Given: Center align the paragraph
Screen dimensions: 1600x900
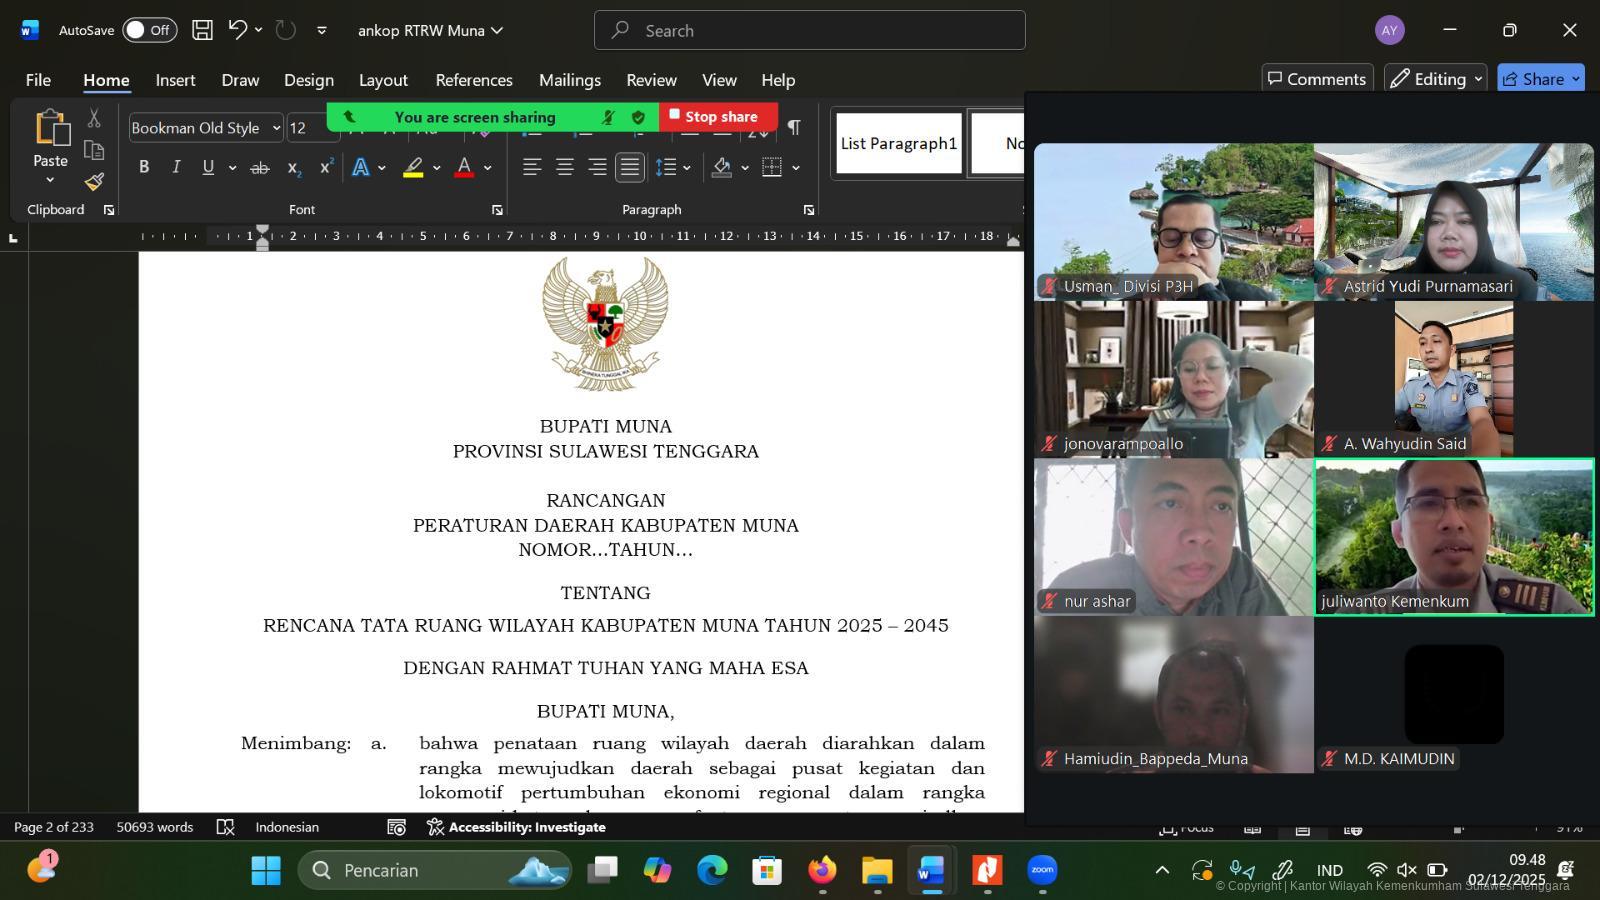Looking at the screenshot, I should [565, 168].
